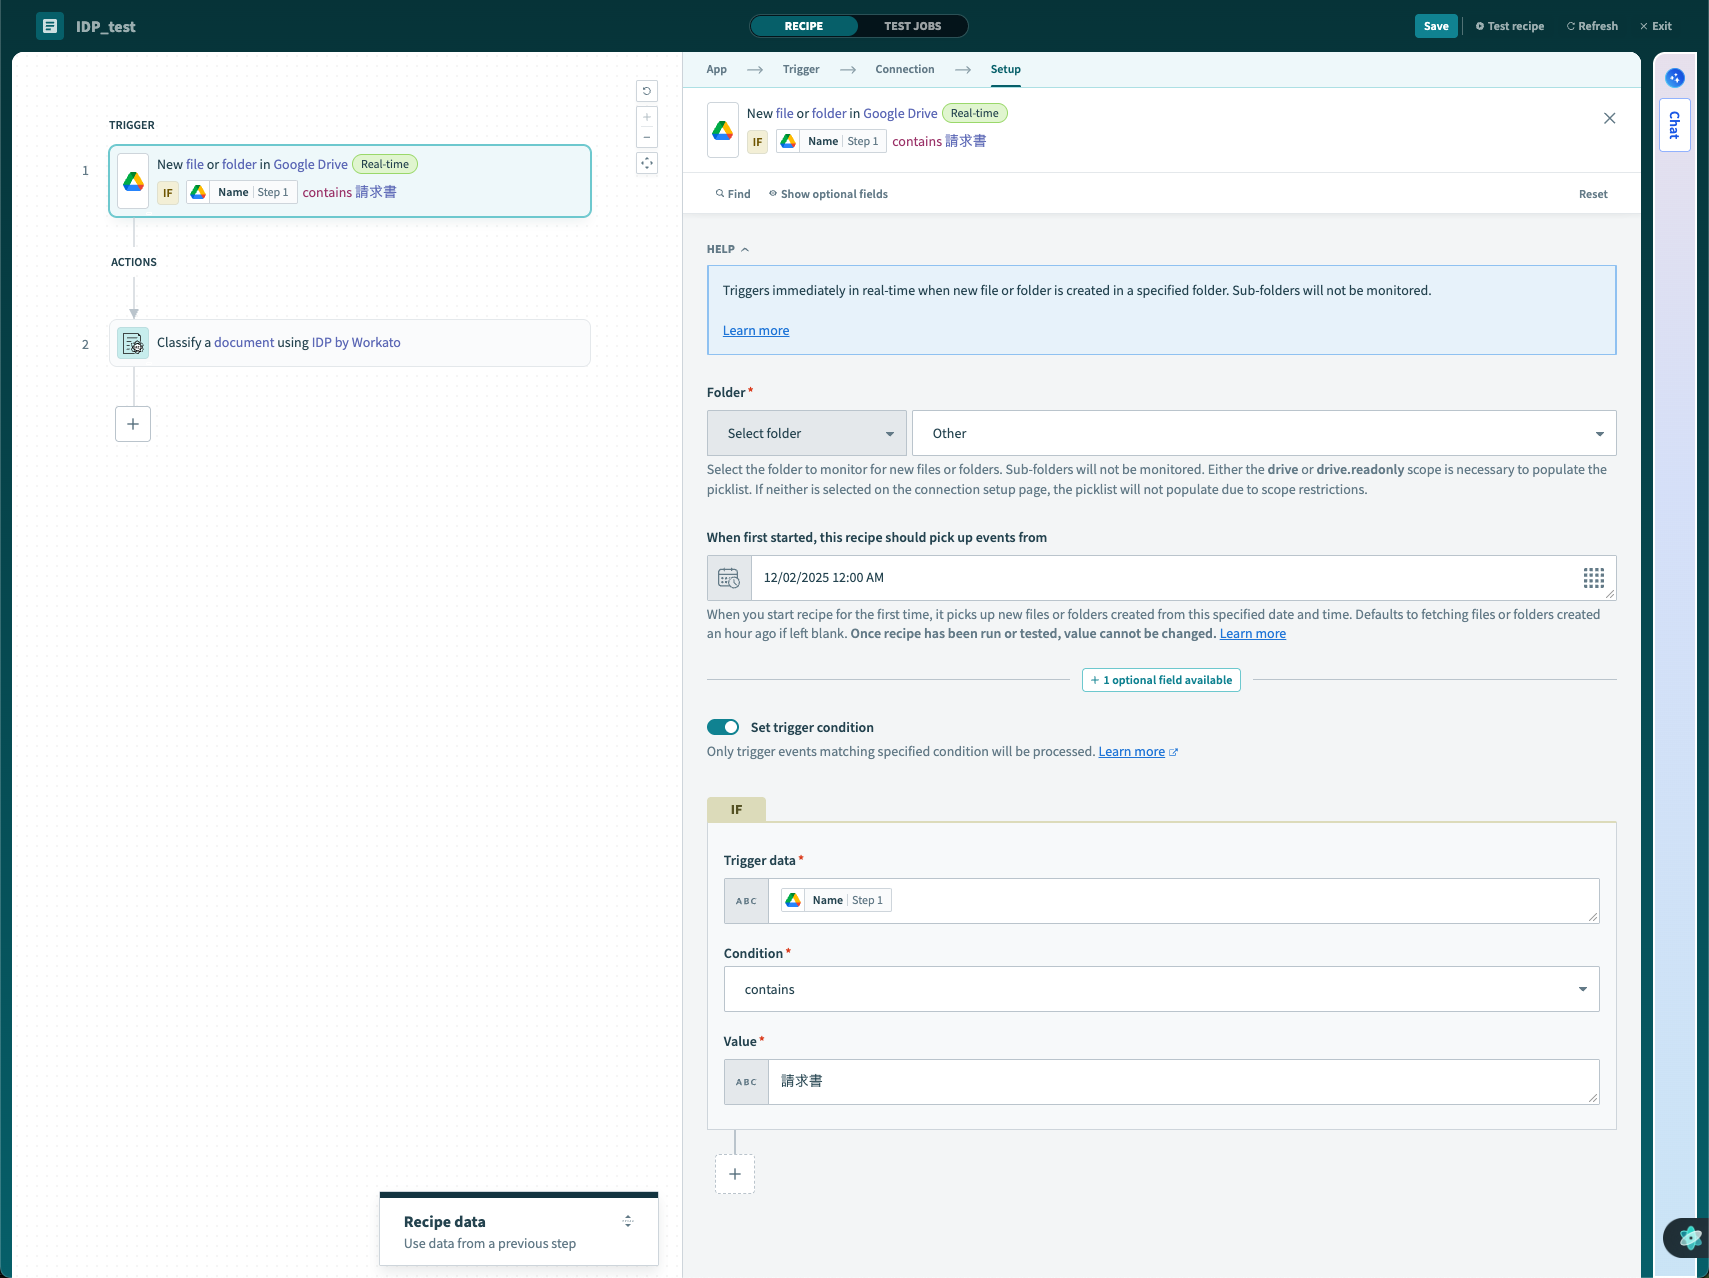
Task: Go to the App breadcrumb tab
Action: pos(717,69)
